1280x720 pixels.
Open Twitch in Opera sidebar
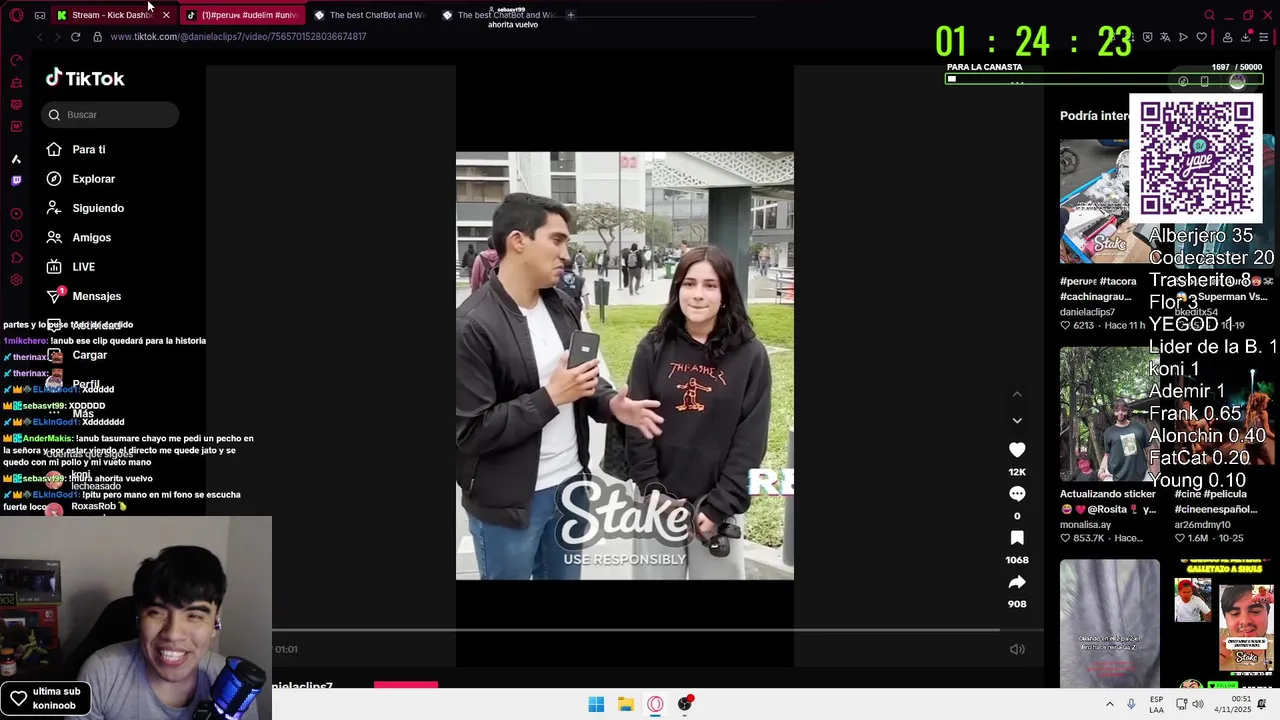coord(16,181)
